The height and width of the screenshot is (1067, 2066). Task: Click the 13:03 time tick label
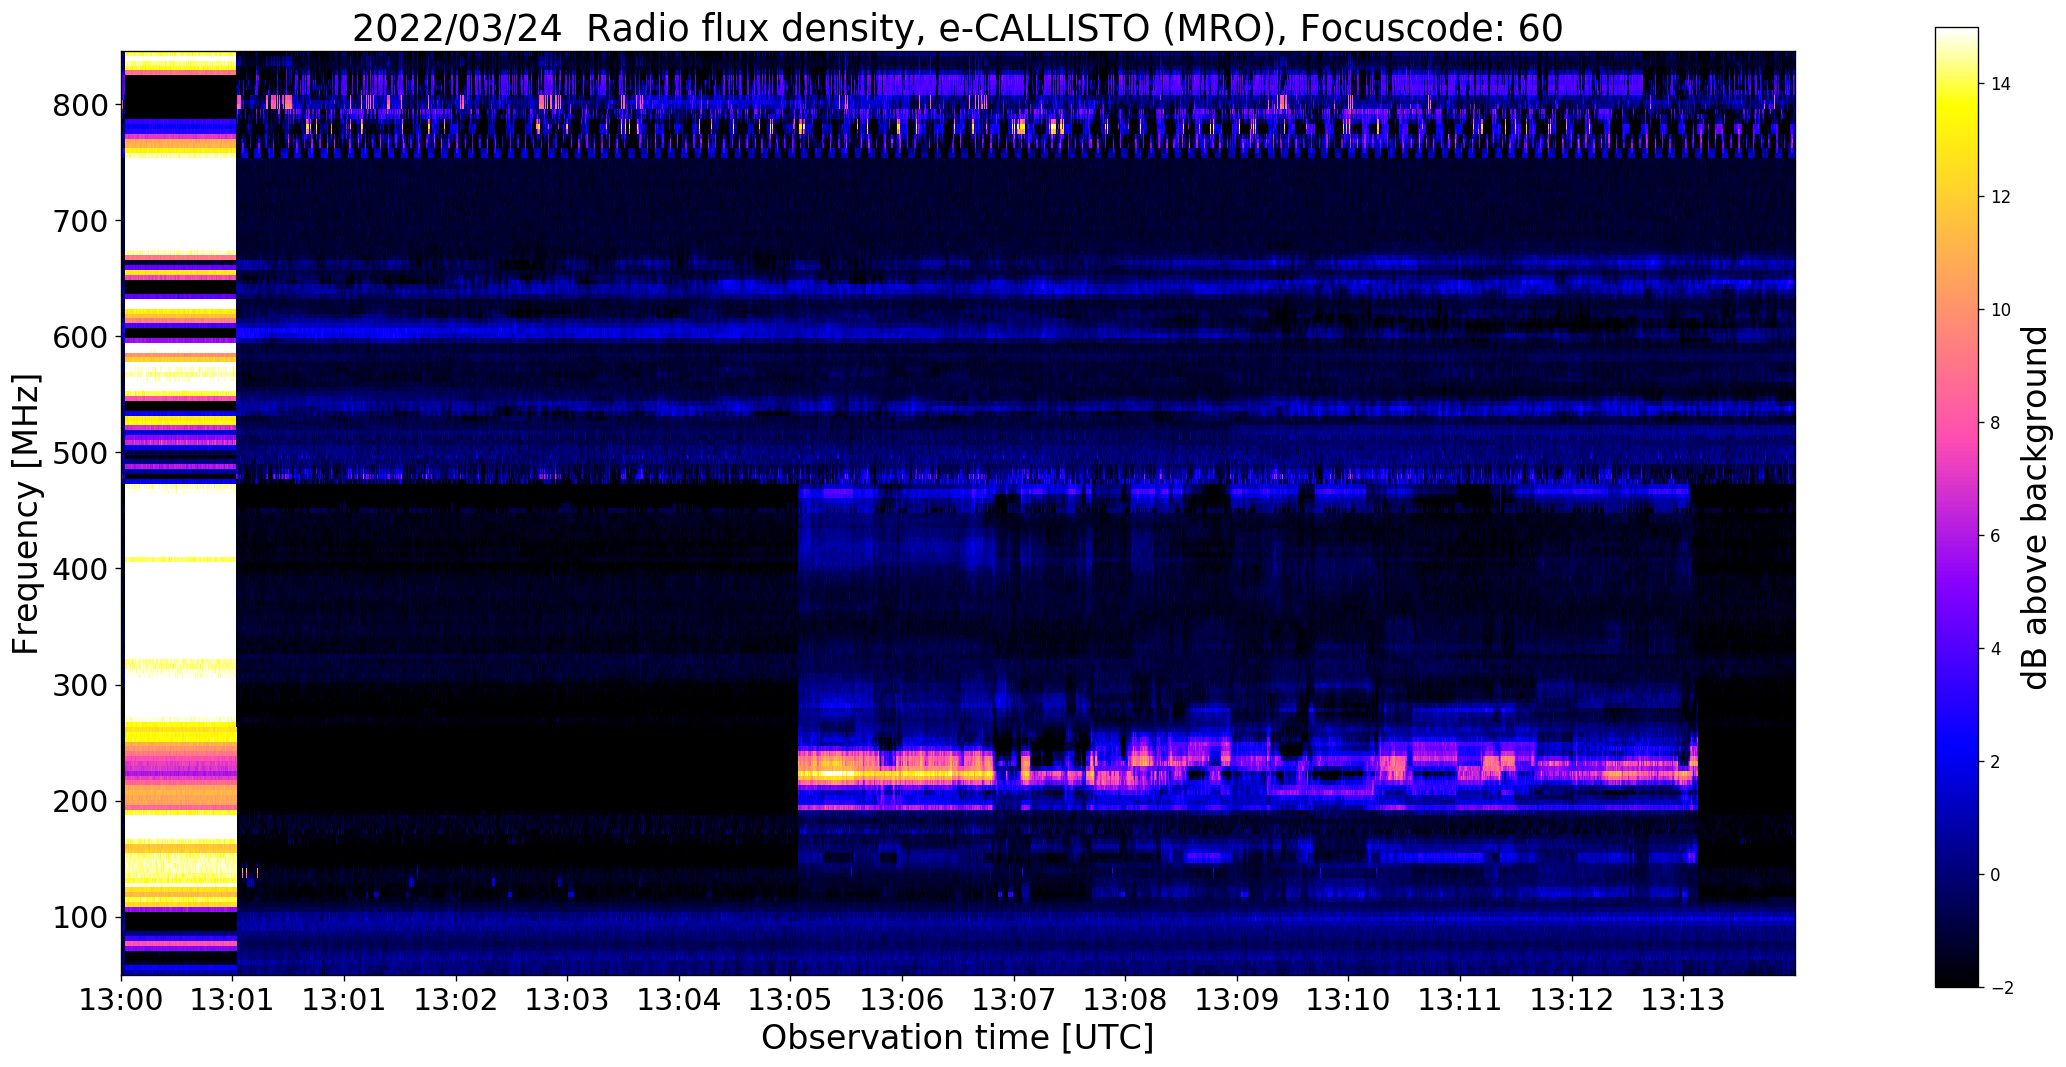click(x=568, y=1000)
